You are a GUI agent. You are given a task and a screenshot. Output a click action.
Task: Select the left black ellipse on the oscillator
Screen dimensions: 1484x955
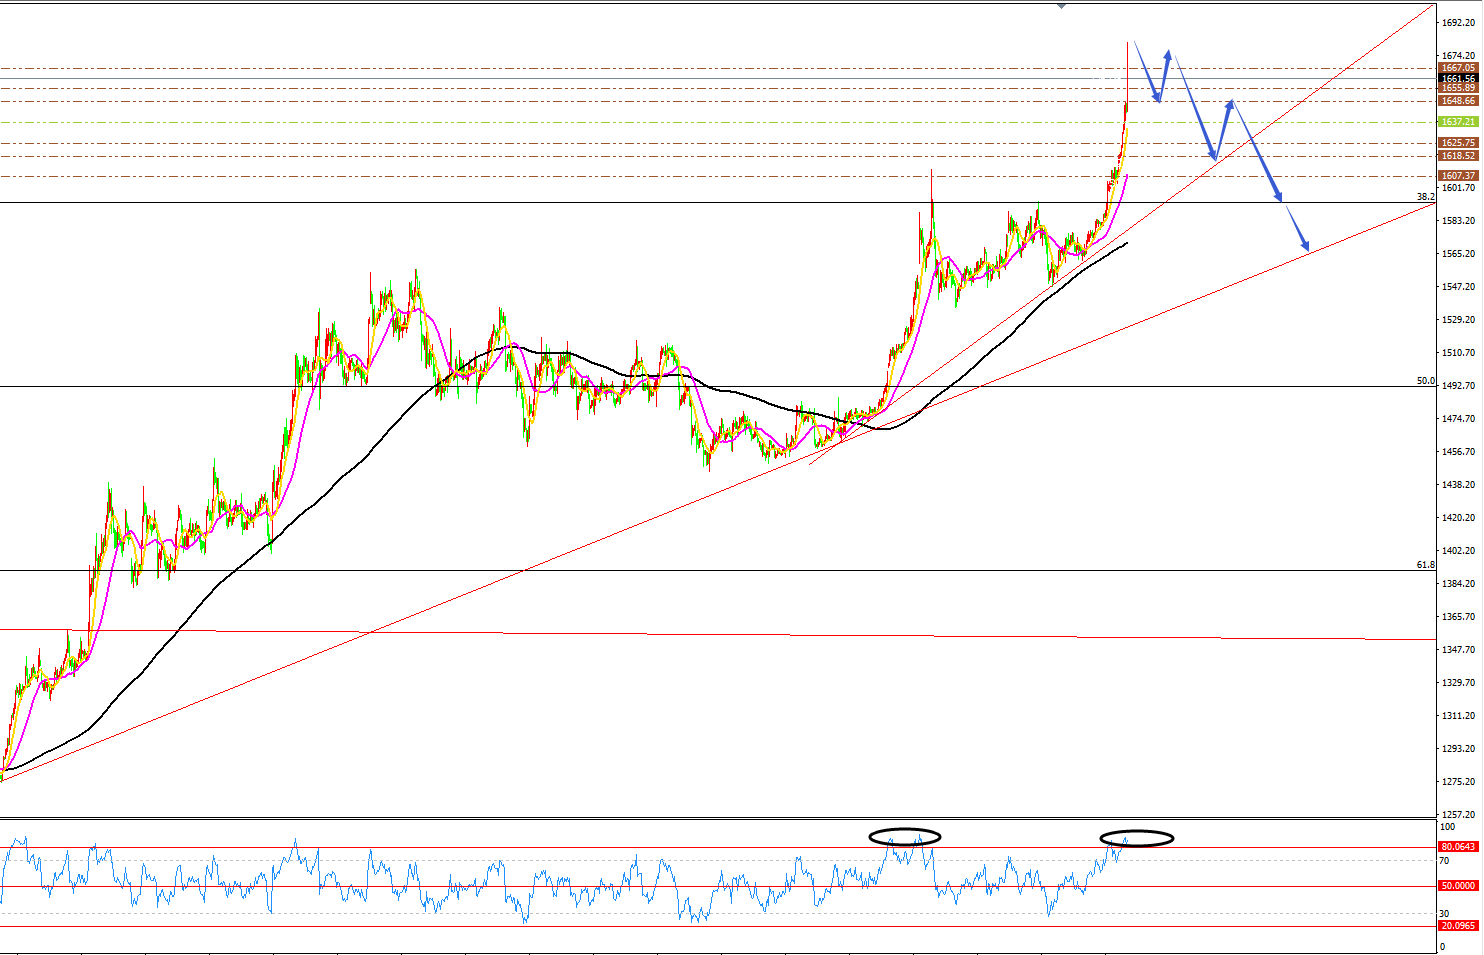click(904, 836)
